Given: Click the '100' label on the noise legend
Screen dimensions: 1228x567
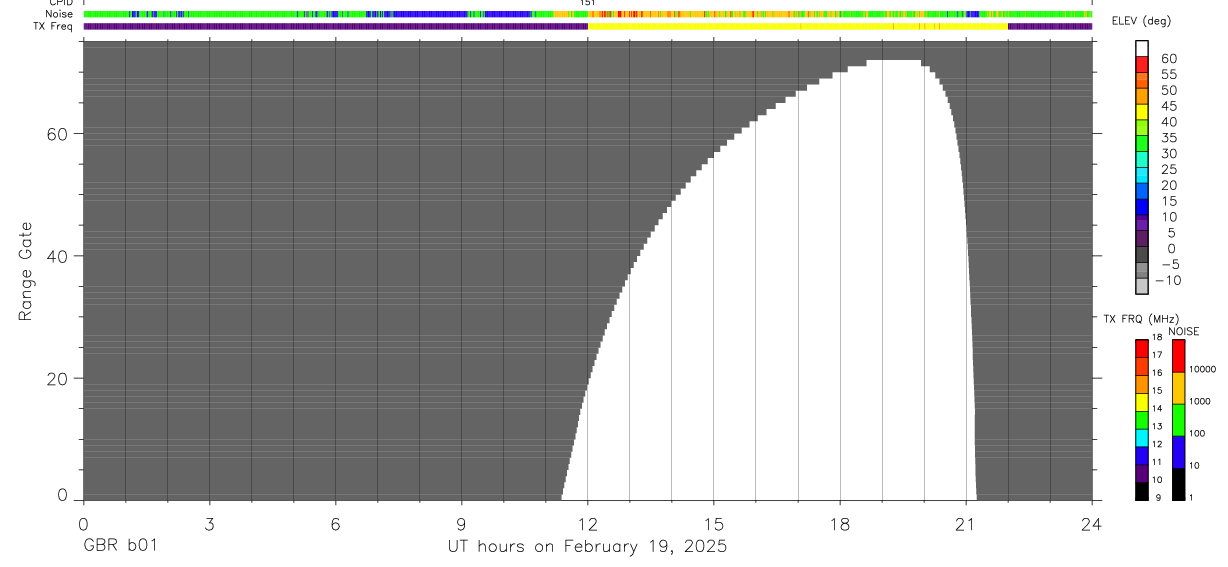Looking at the screenshot, I should coord(1198,433).
